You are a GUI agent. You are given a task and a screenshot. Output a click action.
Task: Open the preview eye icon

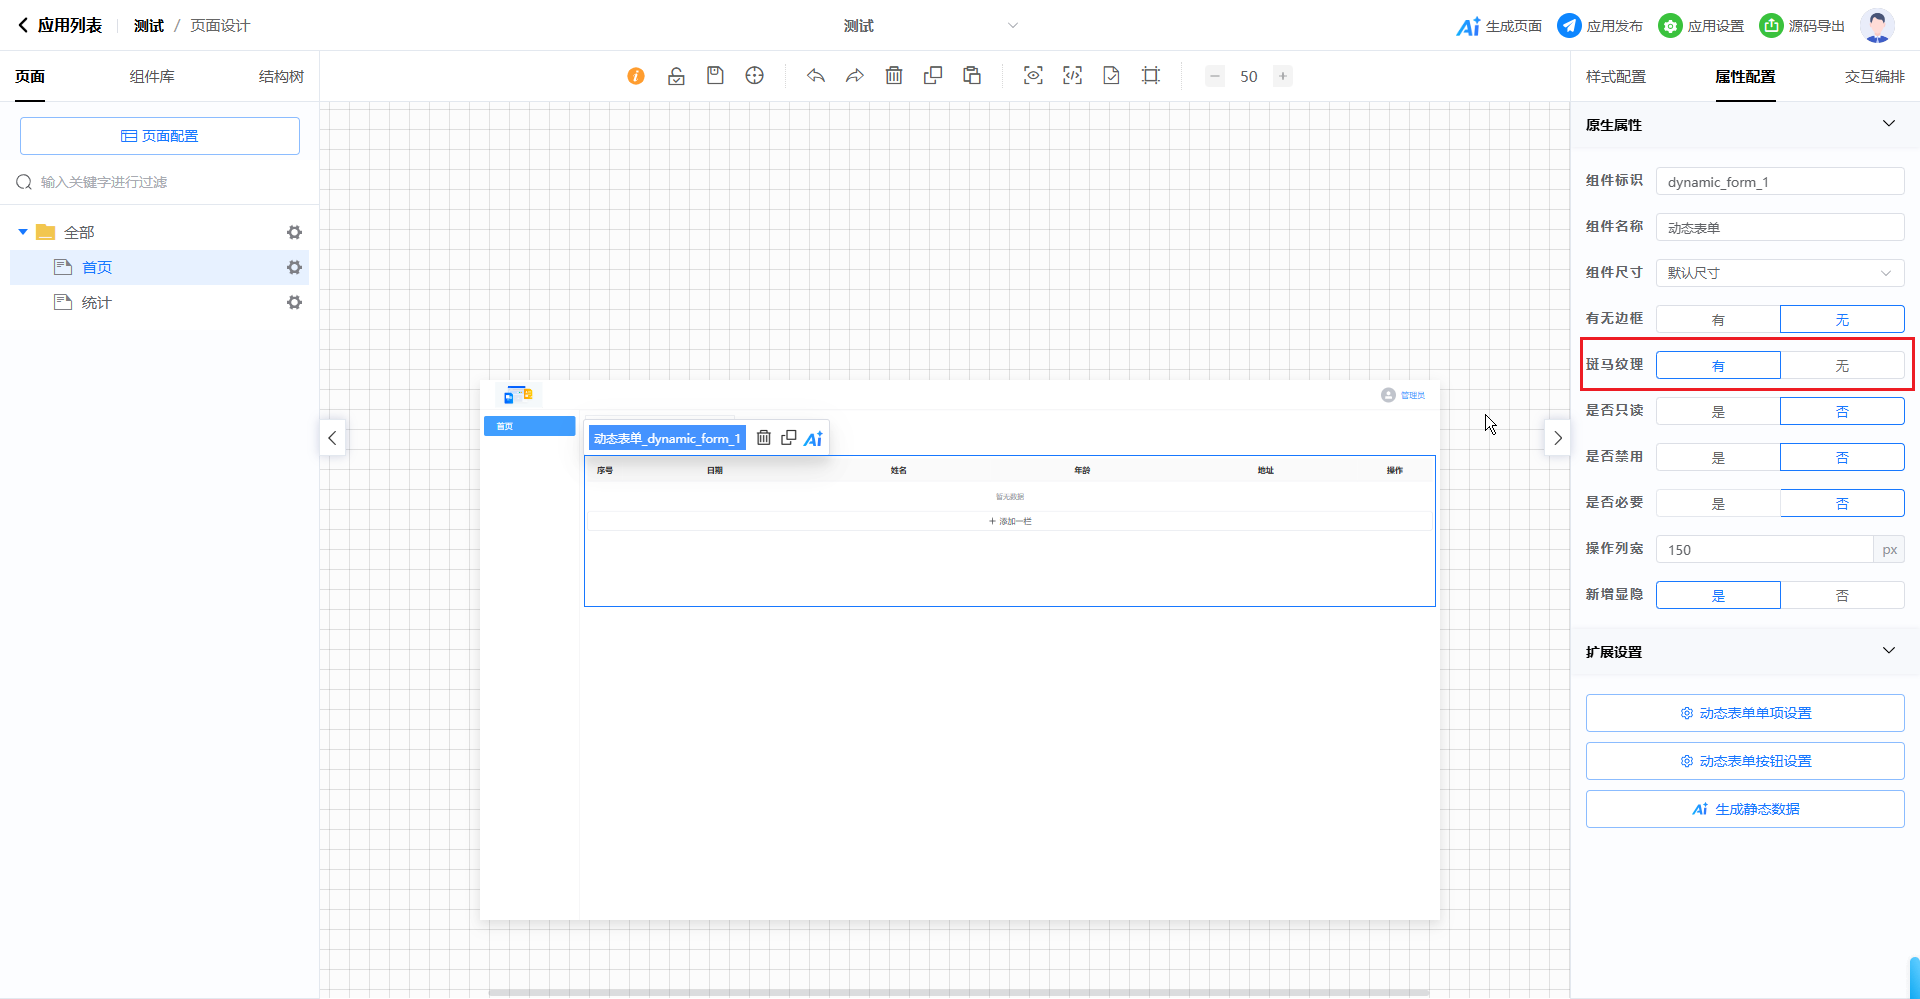coord(1033,76)
